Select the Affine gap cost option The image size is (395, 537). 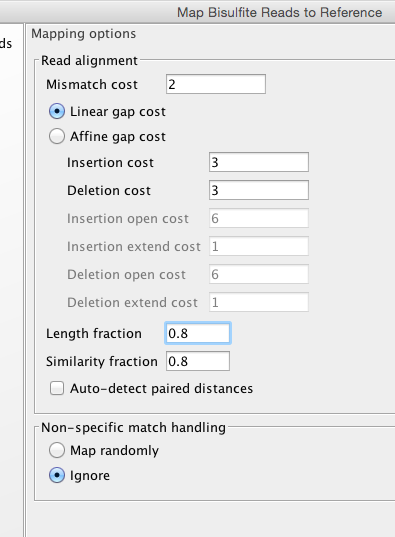pyautogui.click(x=57, y=136)
